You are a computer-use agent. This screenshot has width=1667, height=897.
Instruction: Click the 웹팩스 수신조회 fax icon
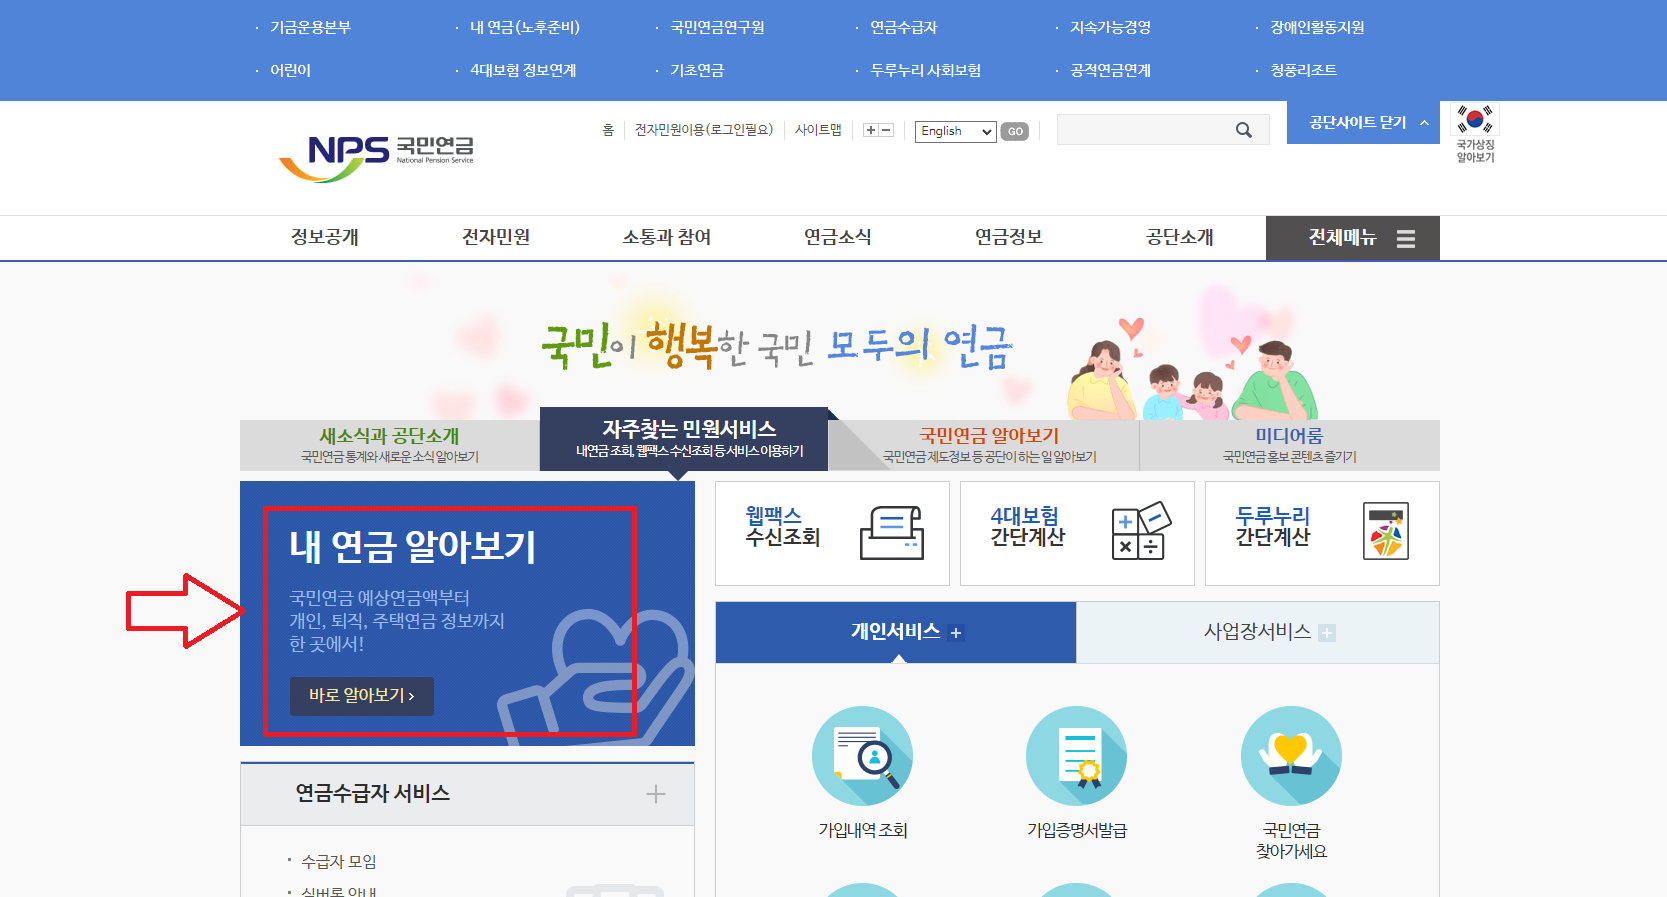(892, 532)
